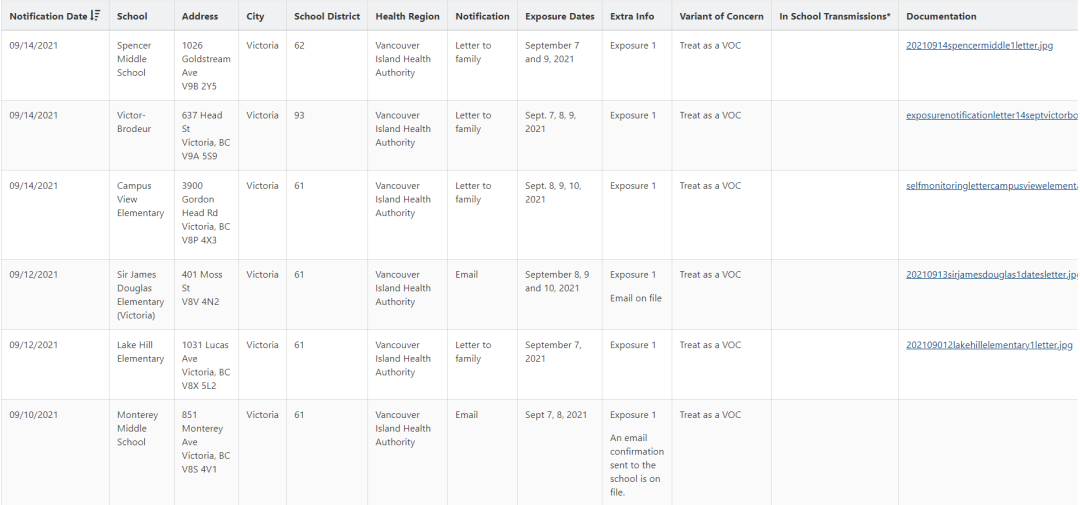1080x505 pixels.
Task: Select the Monterey Middle School cell
Action: pos(141,452)
